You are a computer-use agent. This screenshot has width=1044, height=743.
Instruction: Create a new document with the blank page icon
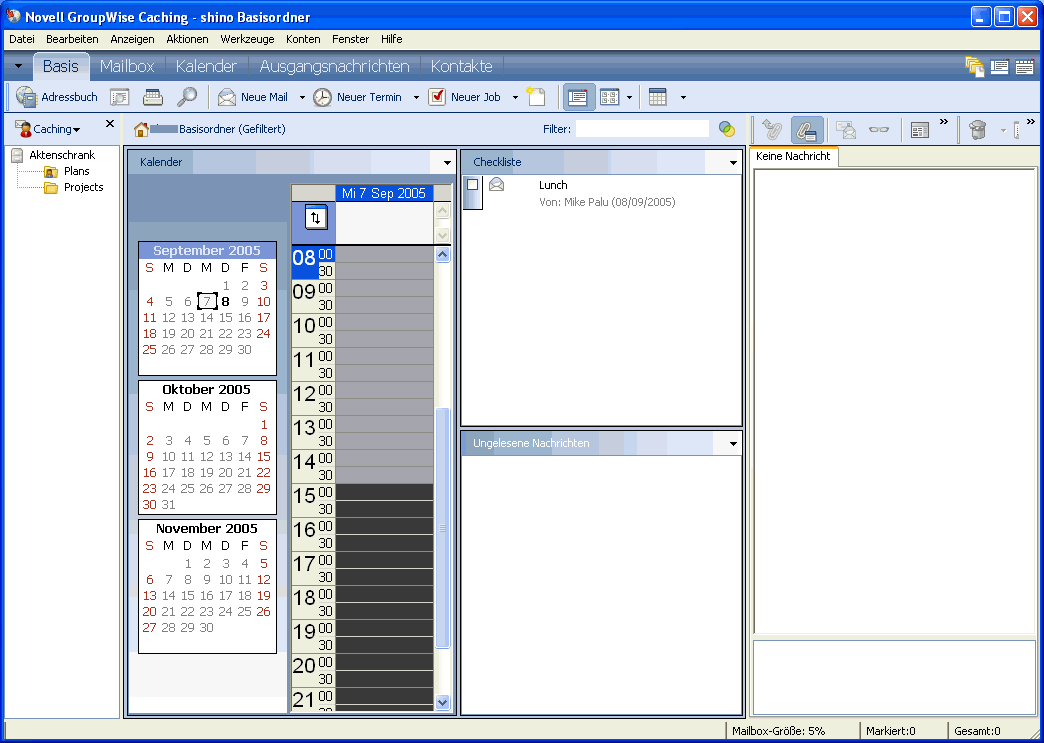536,96
